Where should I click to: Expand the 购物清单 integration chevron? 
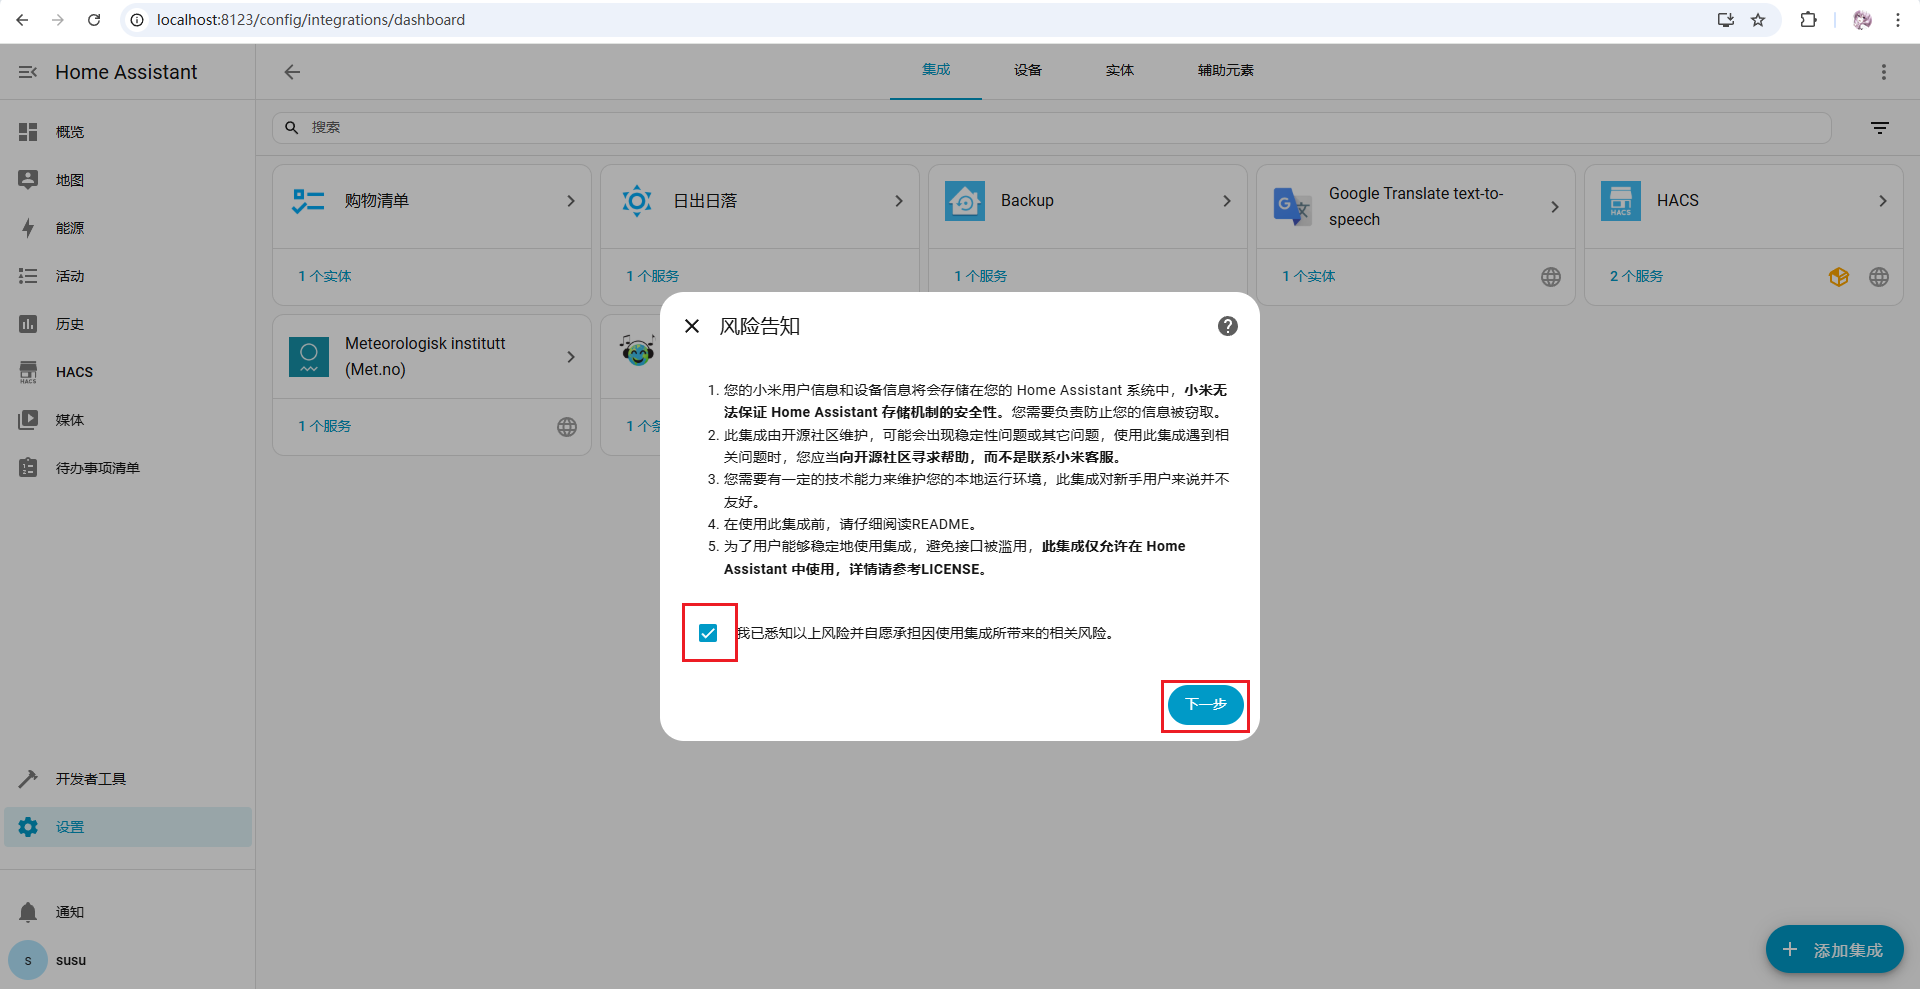pyautogui.click(x=571, y=201)
